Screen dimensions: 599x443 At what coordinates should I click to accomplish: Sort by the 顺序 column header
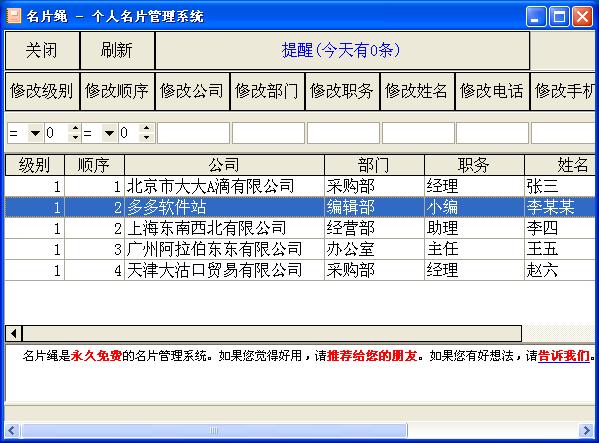coord(94,165)
